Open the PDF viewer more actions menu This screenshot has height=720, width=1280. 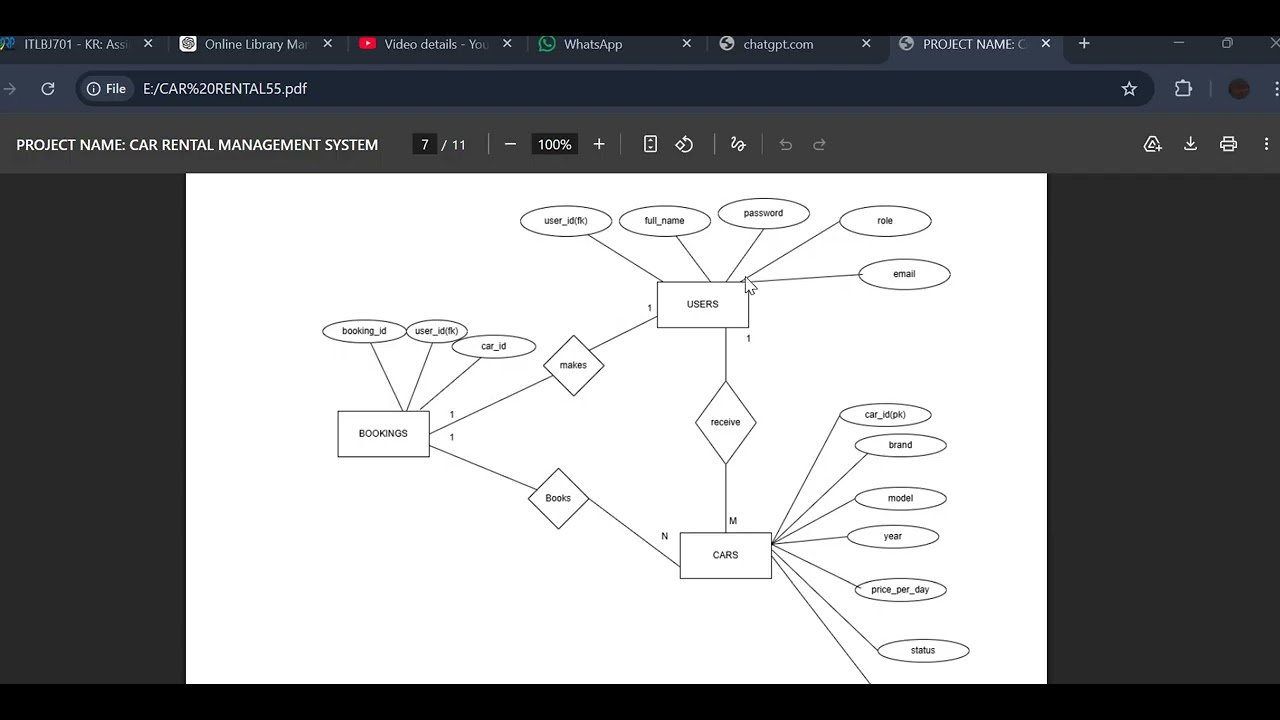point(1266,145)
